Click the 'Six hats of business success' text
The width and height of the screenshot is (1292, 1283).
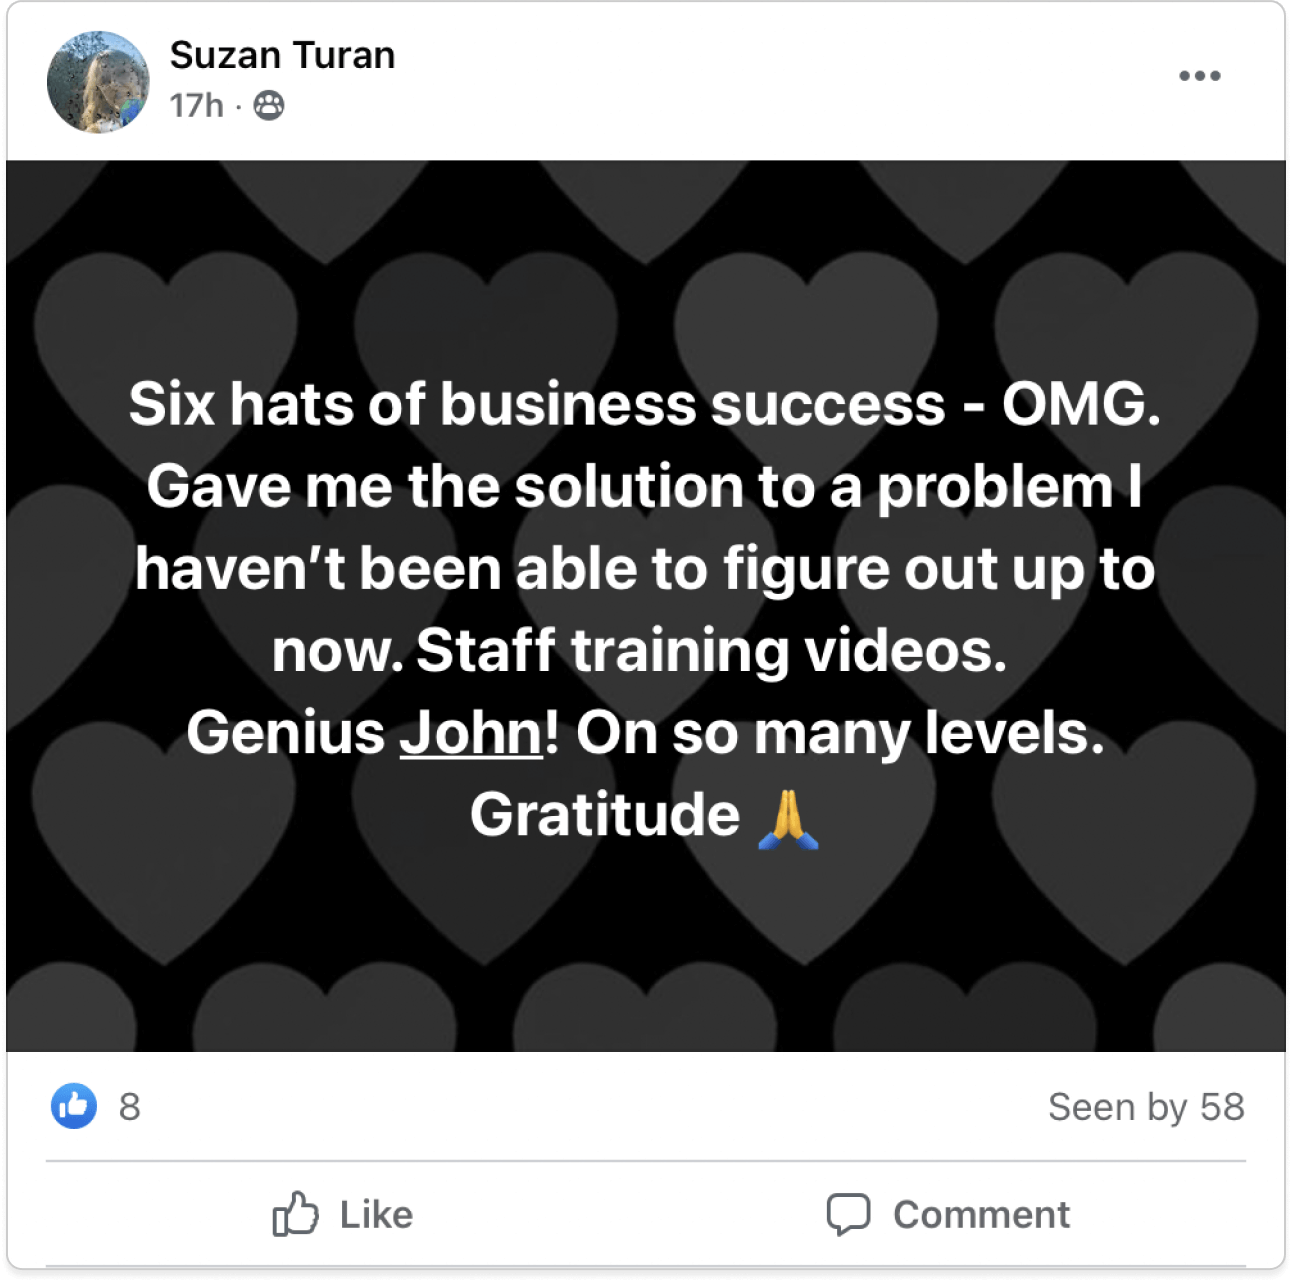(x=536, y=405)
